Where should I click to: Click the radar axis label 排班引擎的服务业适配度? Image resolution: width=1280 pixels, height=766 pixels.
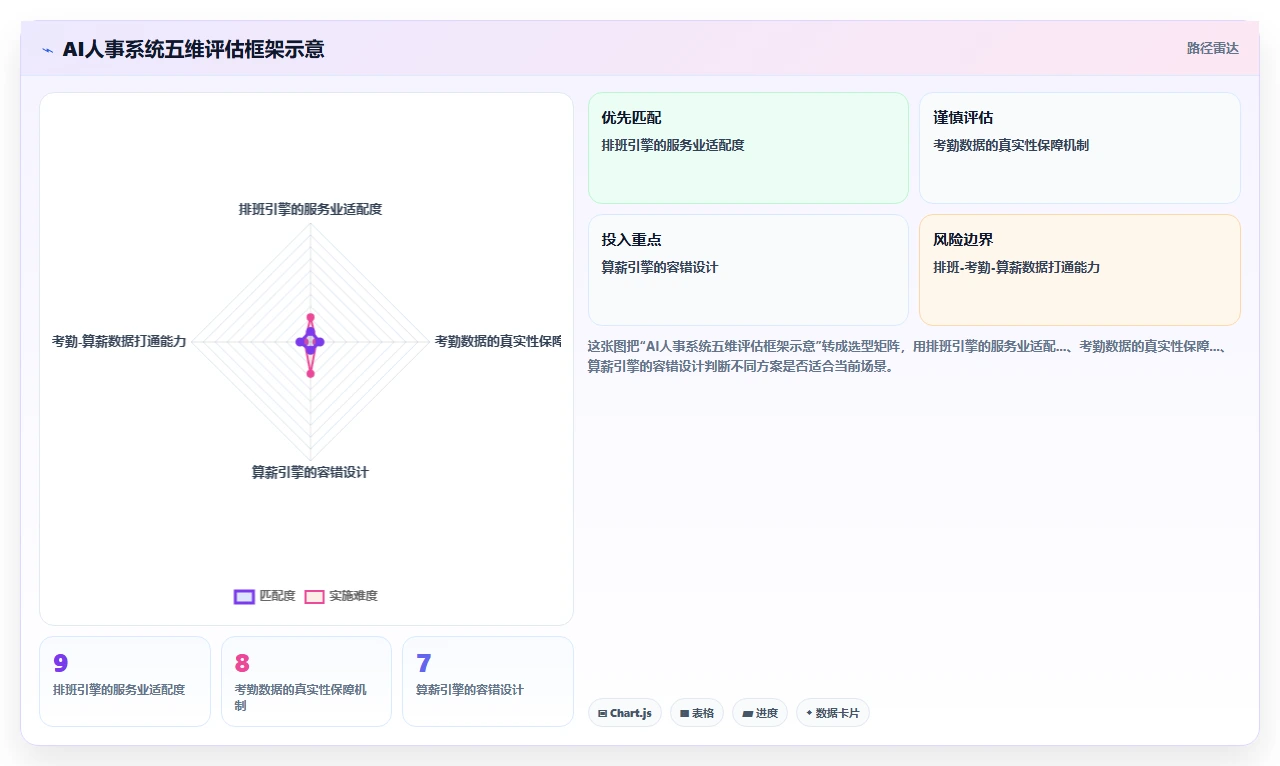pos(310,209)
